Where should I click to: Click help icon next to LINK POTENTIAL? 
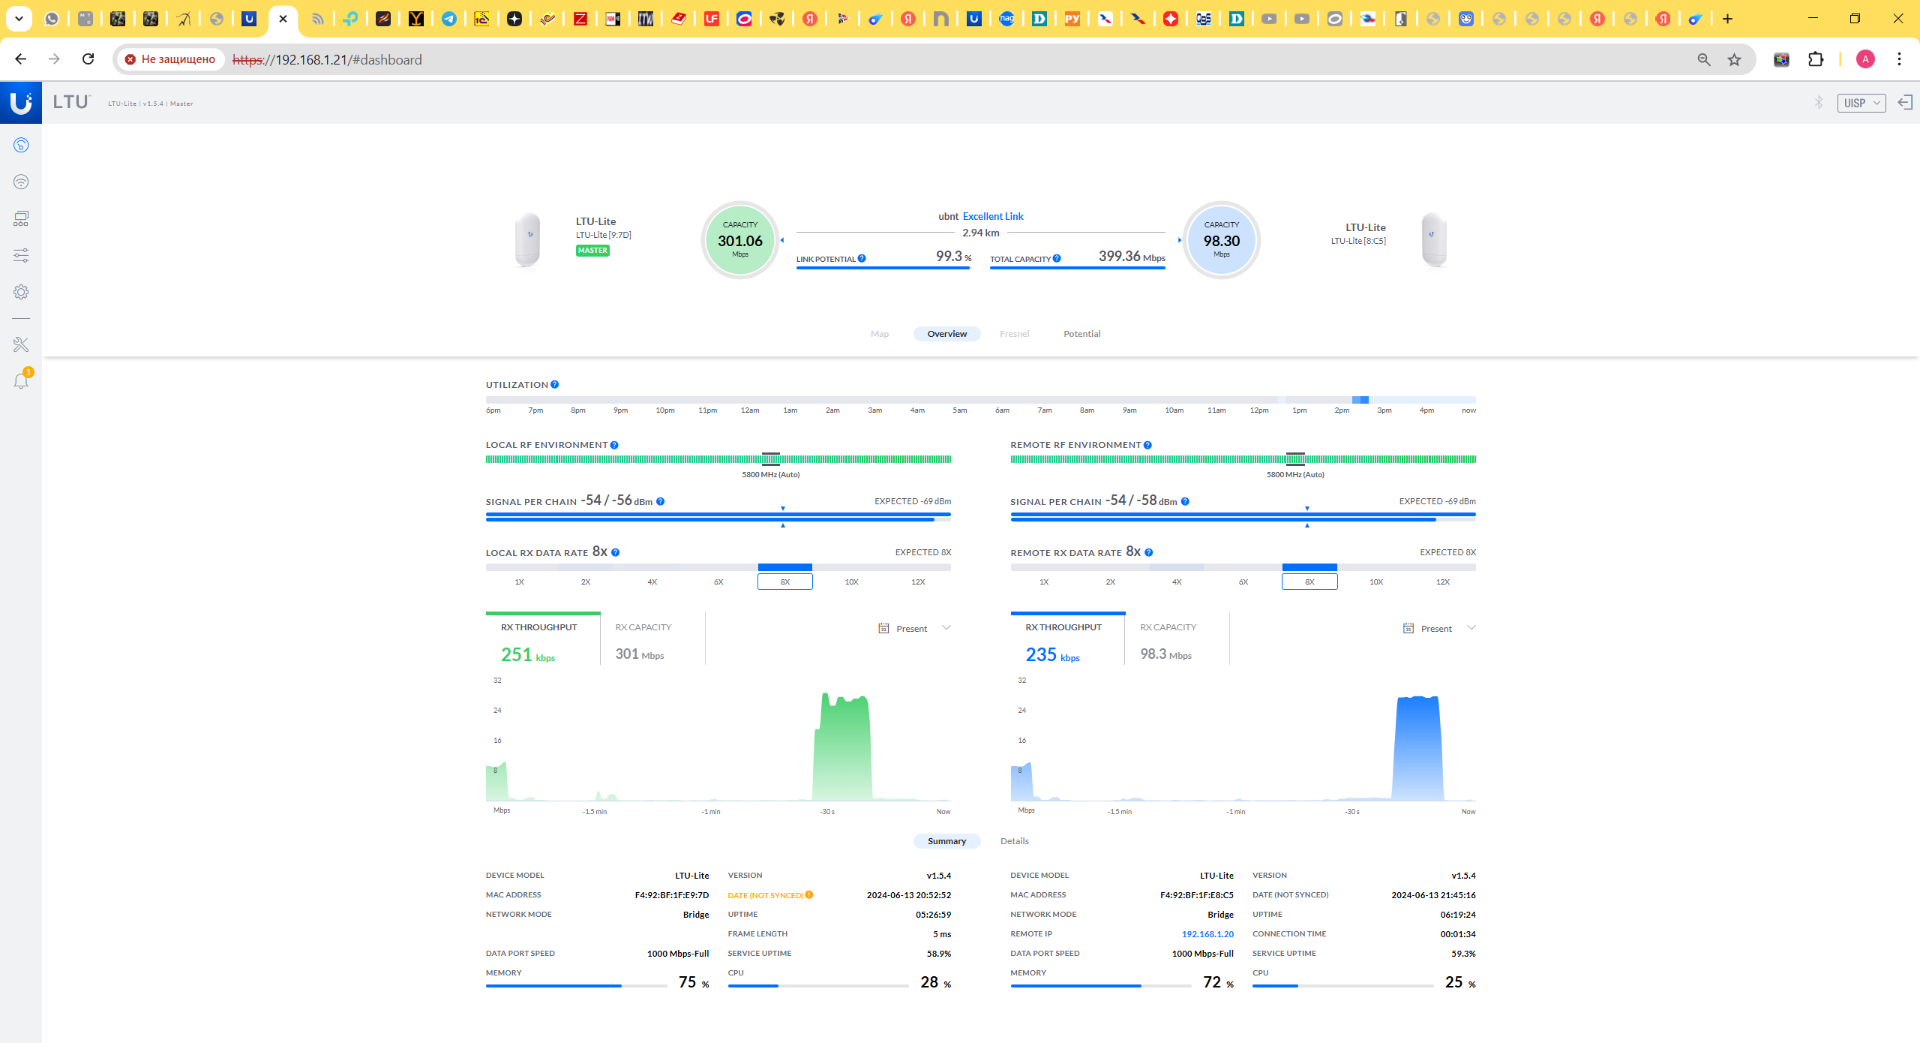click(862, 259)
